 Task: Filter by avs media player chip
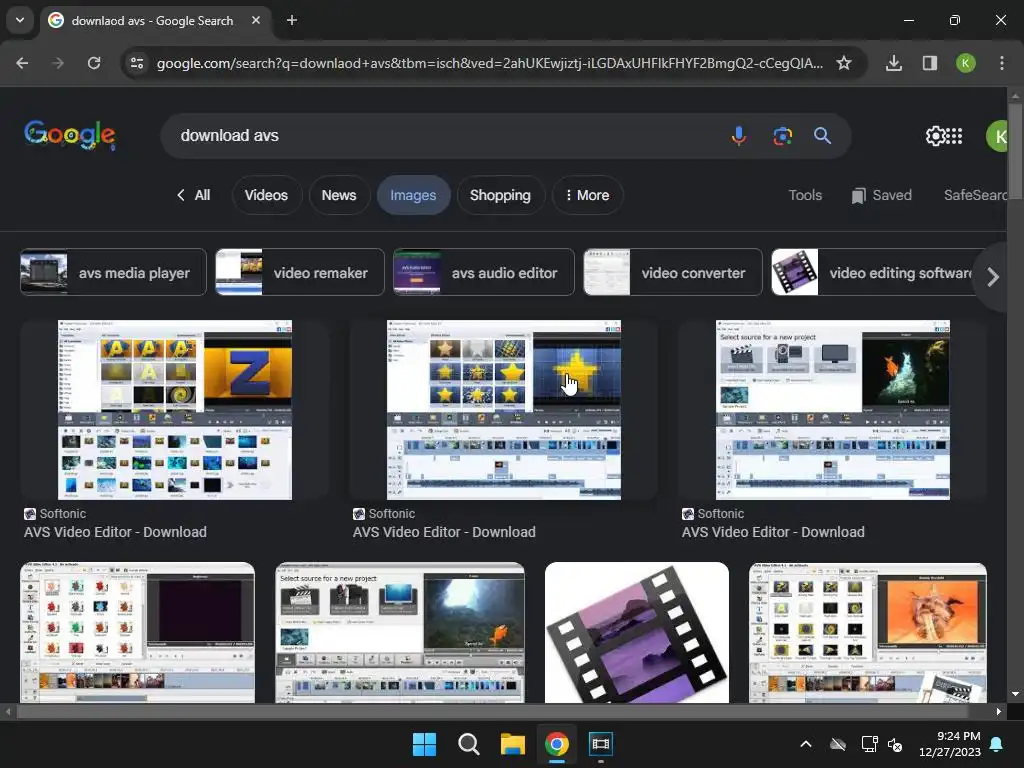113,272
